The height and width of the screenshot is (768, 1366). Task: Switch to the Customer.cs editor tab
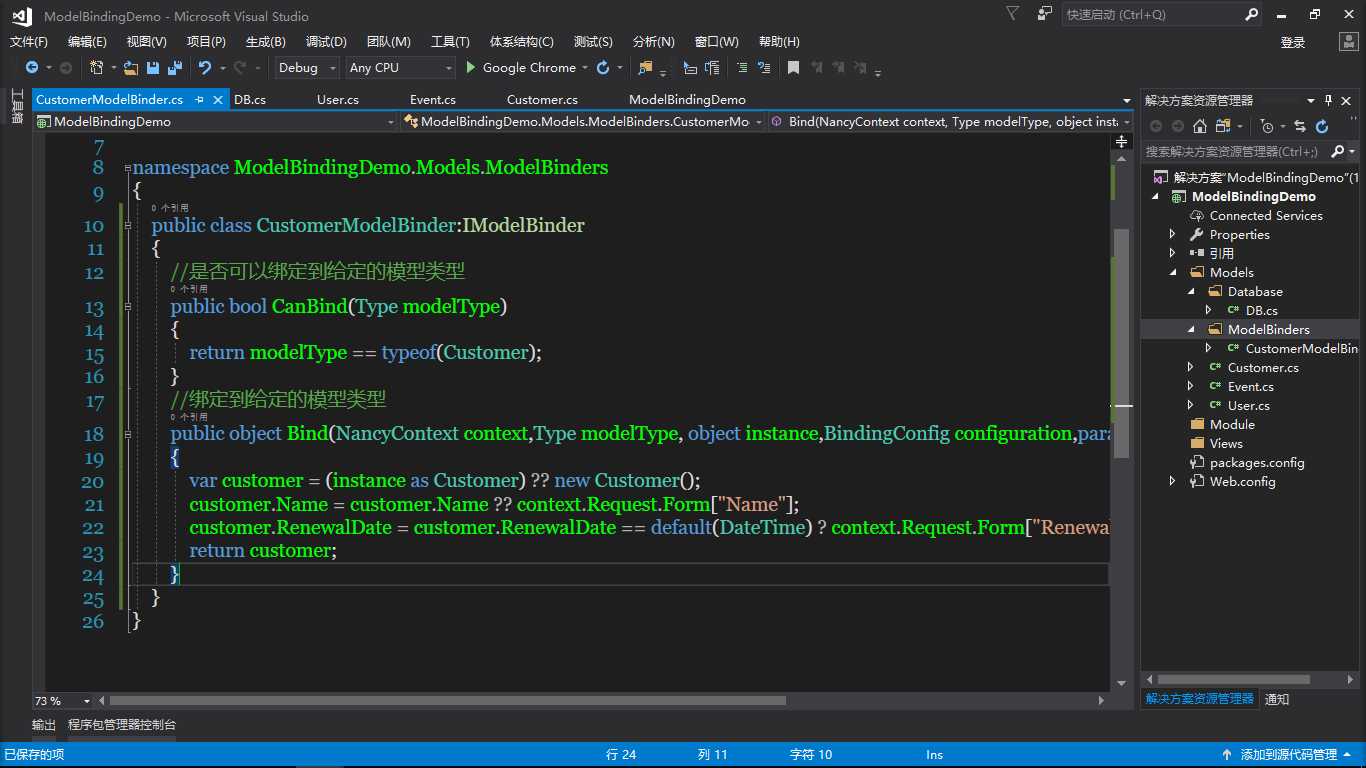(x=542, y=100)
